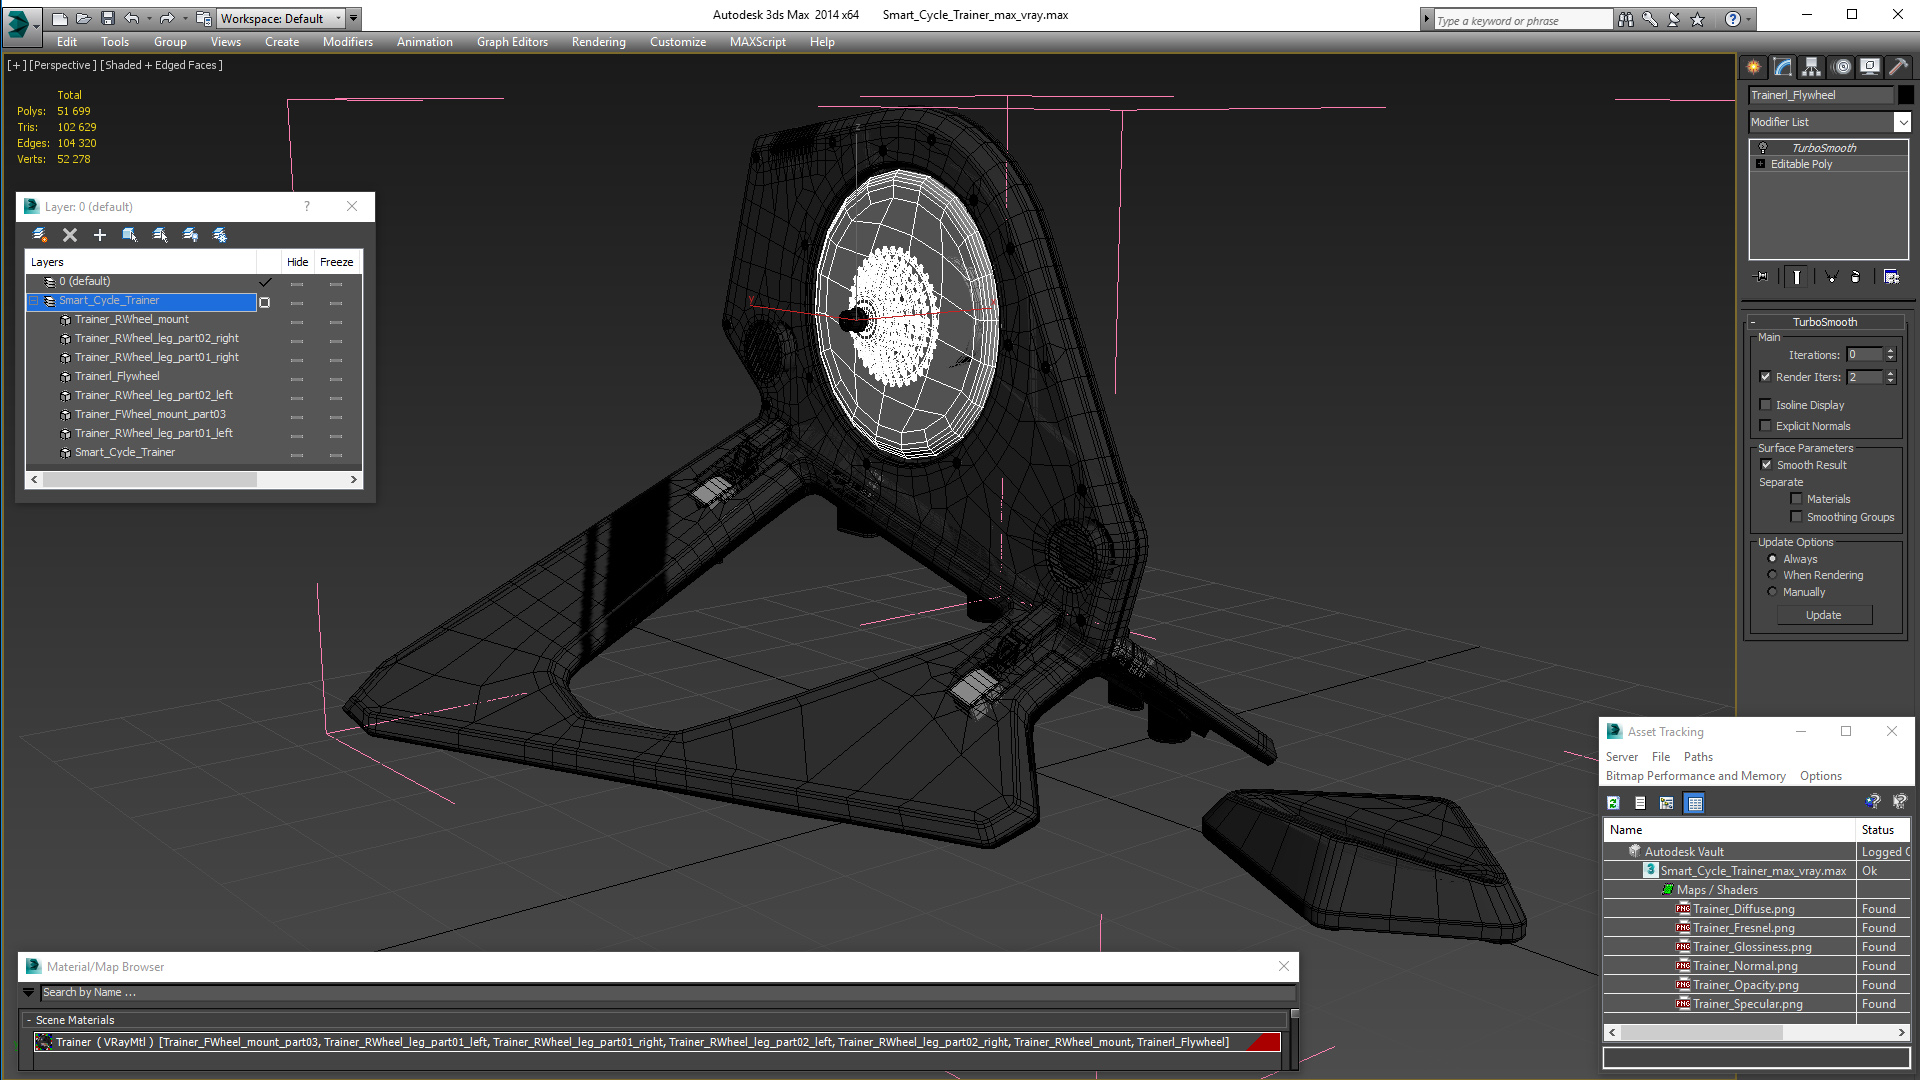Uncheck Smooth Result checkbox
The height and width of the screenshot is (1080, 1920).
point(1766,465)
